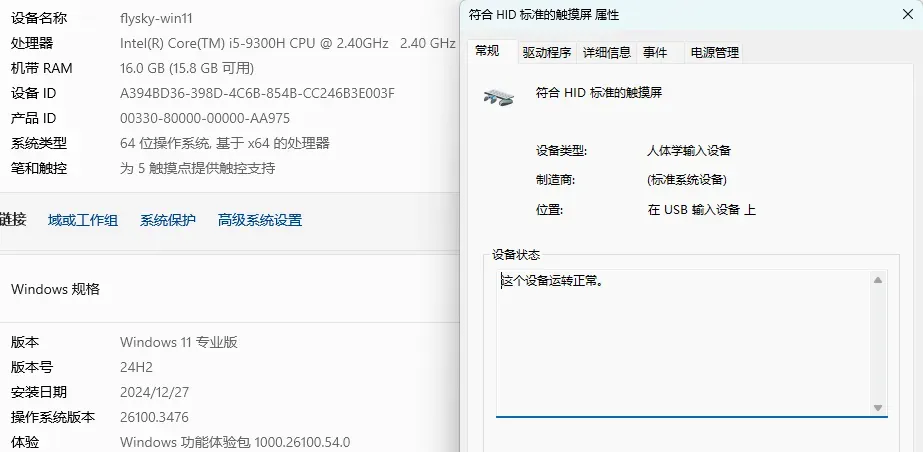Close the touch screen properties dialog
This screenshot has height=452, width=923.
click(x=908, y=15)
